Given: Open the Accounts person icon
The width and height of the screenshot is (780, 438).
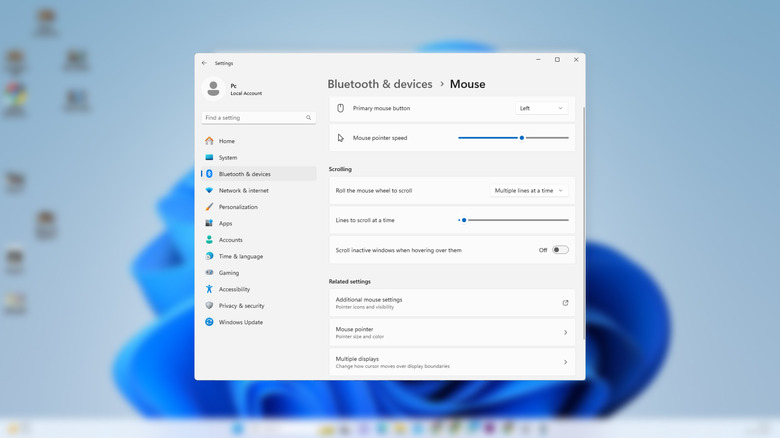Looking at the screenshot, I should [x=209, y=240].
